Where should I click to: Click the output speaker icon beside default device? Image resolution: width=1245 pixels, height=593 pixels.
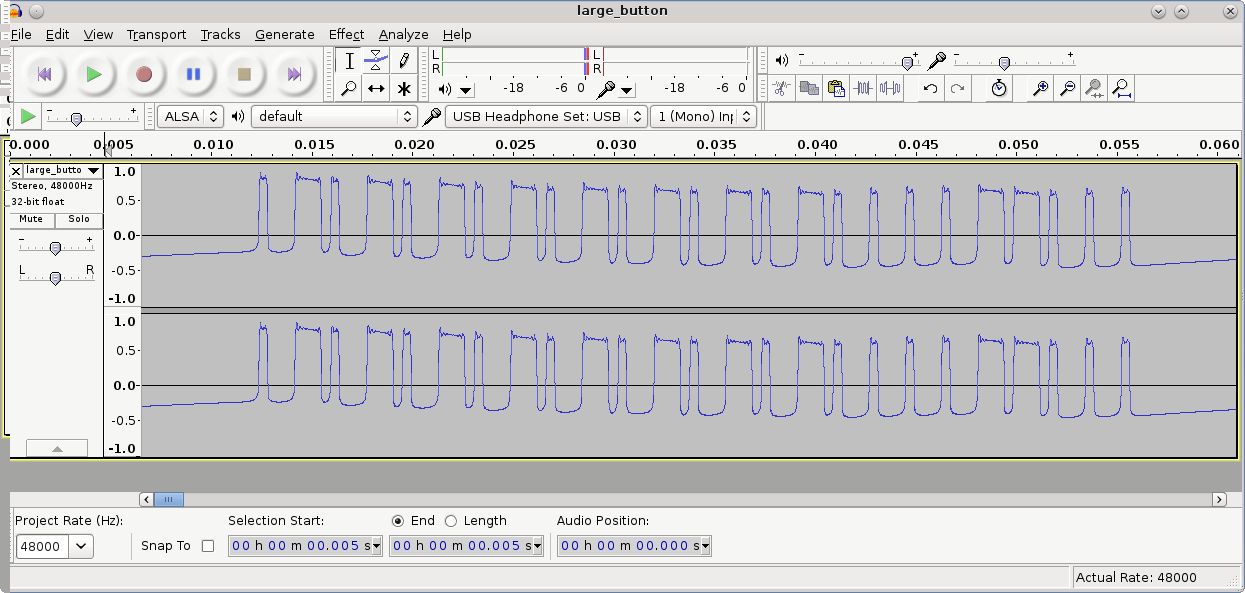(x=238, y=116)
